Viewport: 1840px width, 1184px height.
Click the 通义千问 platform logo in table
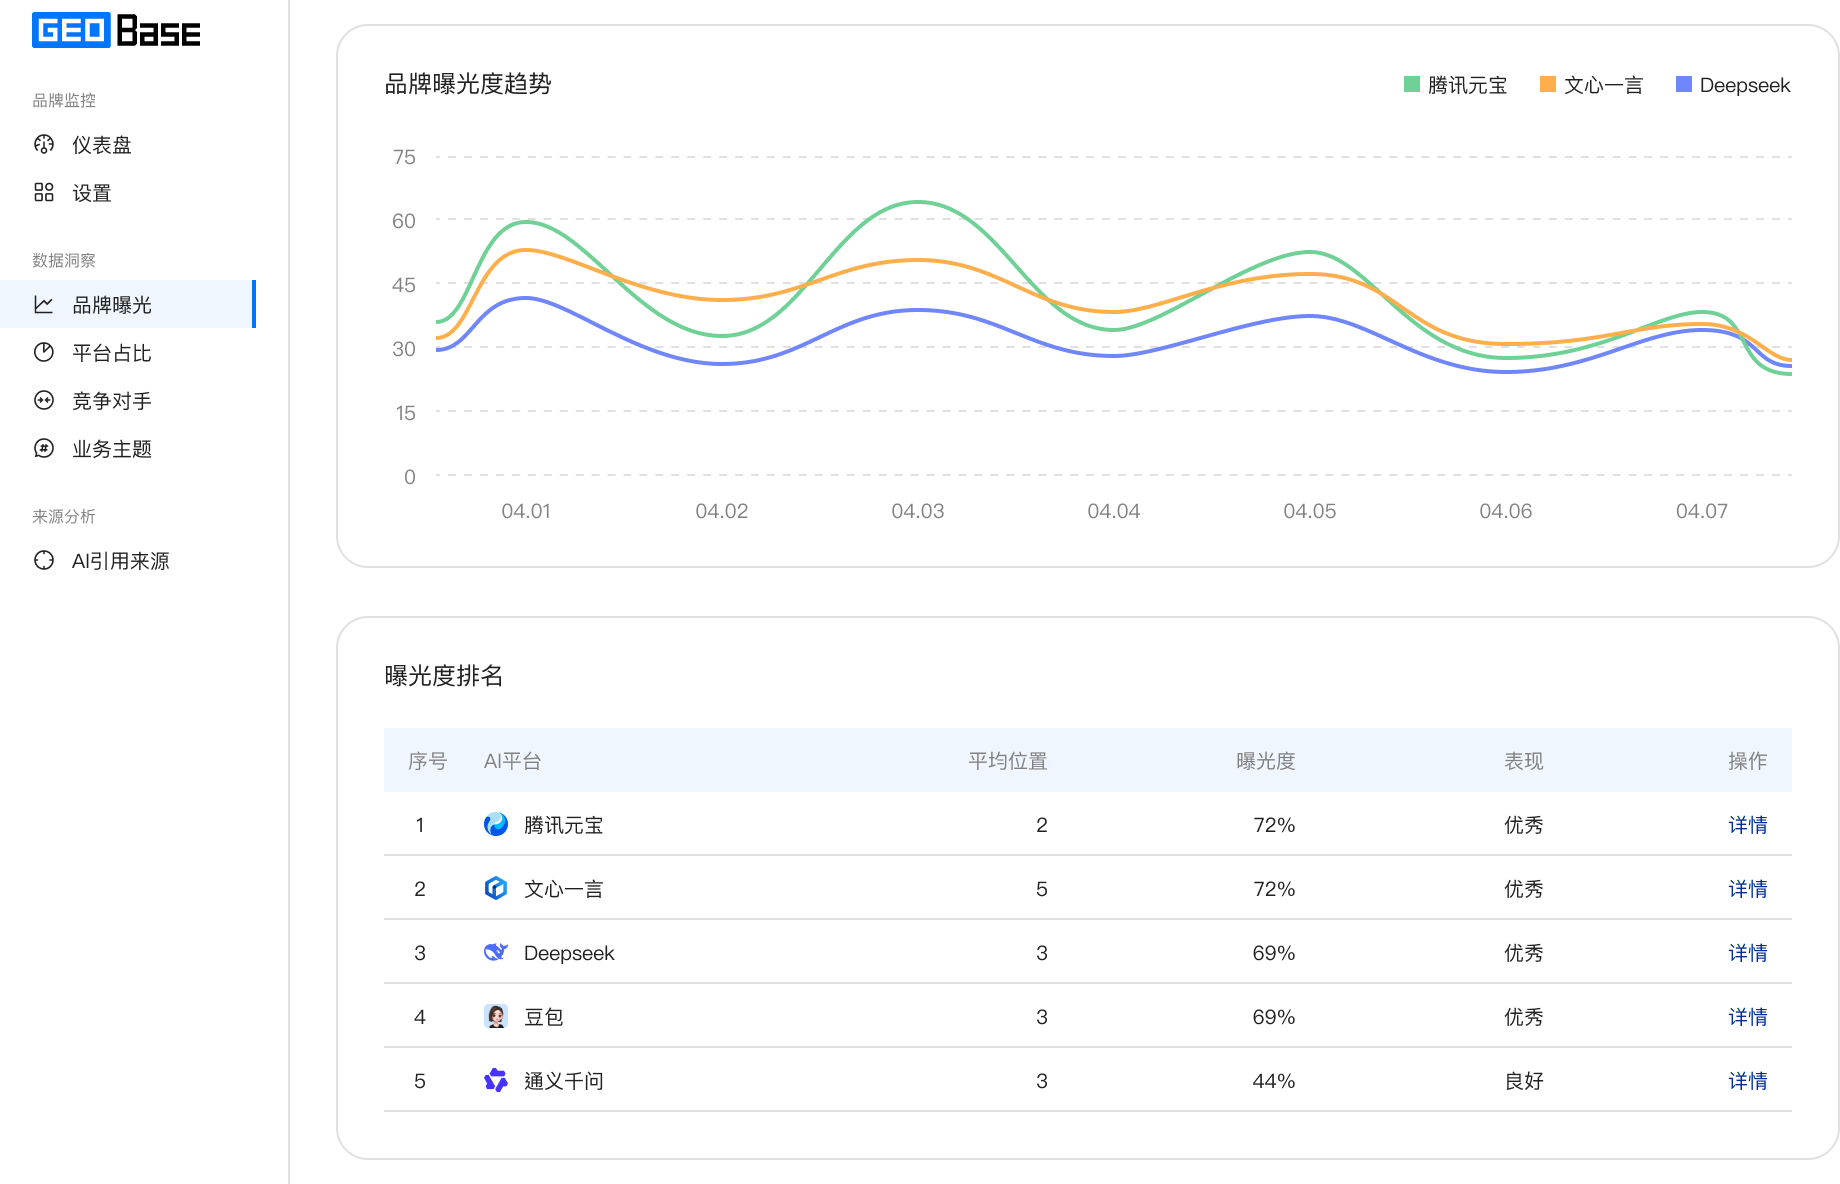496,1081
